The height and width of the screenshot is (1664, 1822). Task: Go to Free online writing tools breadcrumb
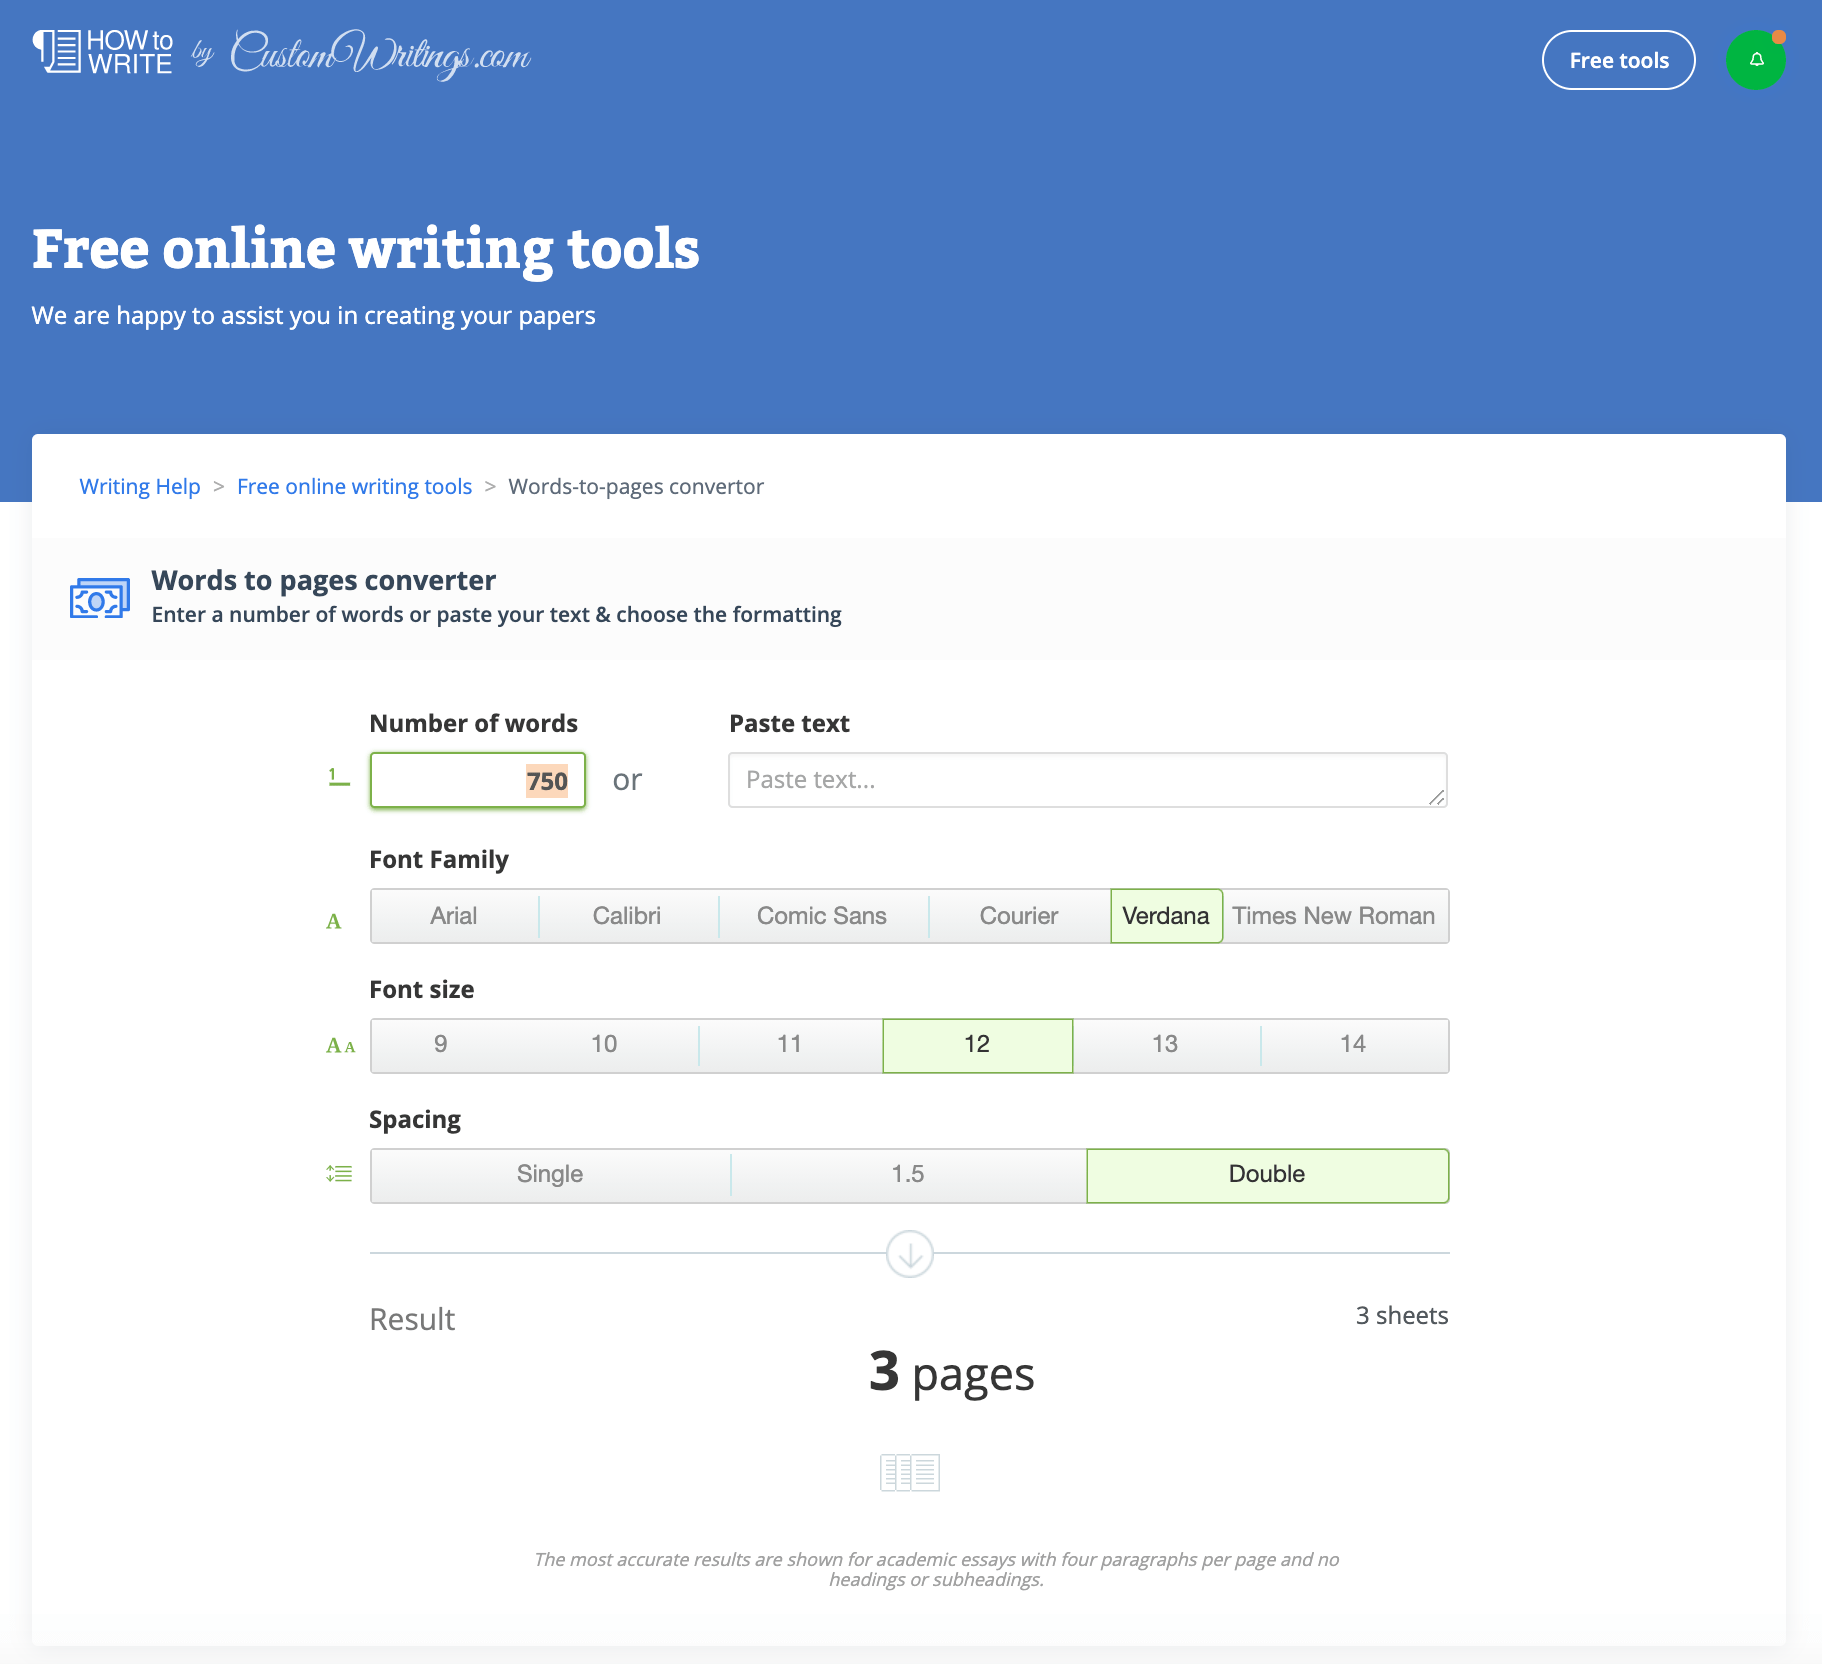tap(354, 486)
